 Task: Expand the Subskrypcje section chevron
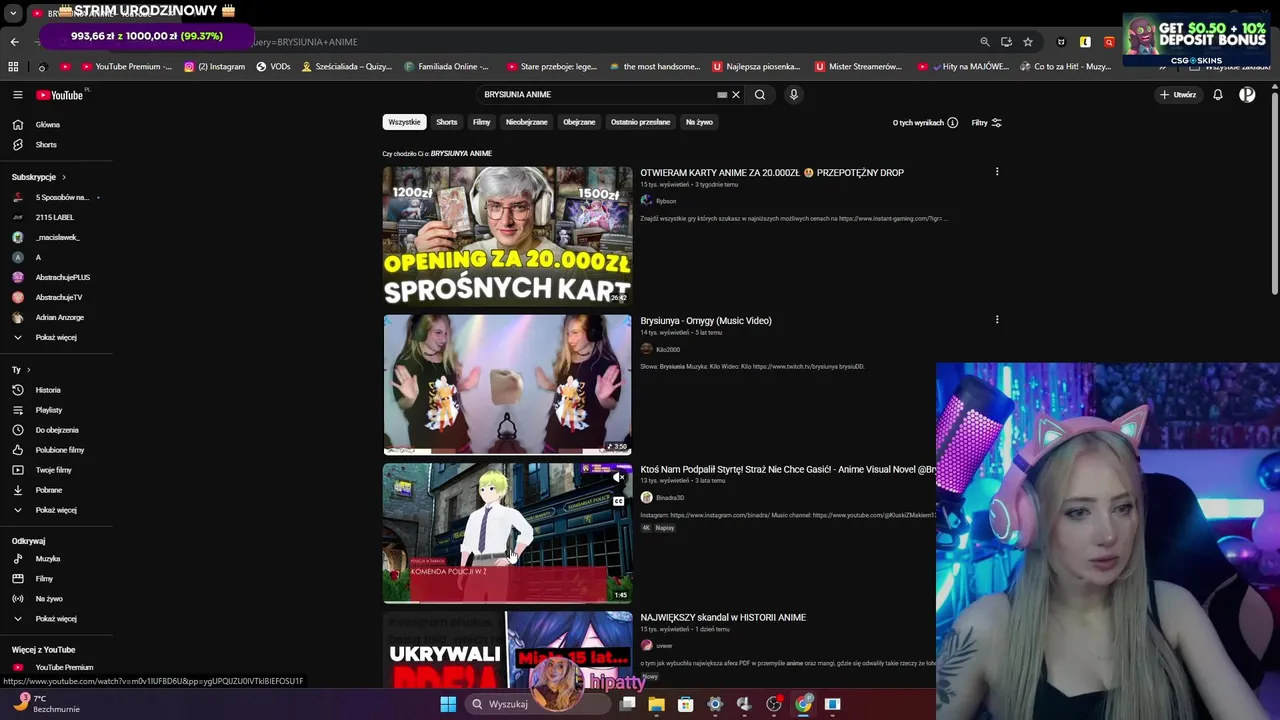click(x=64, y=177)
